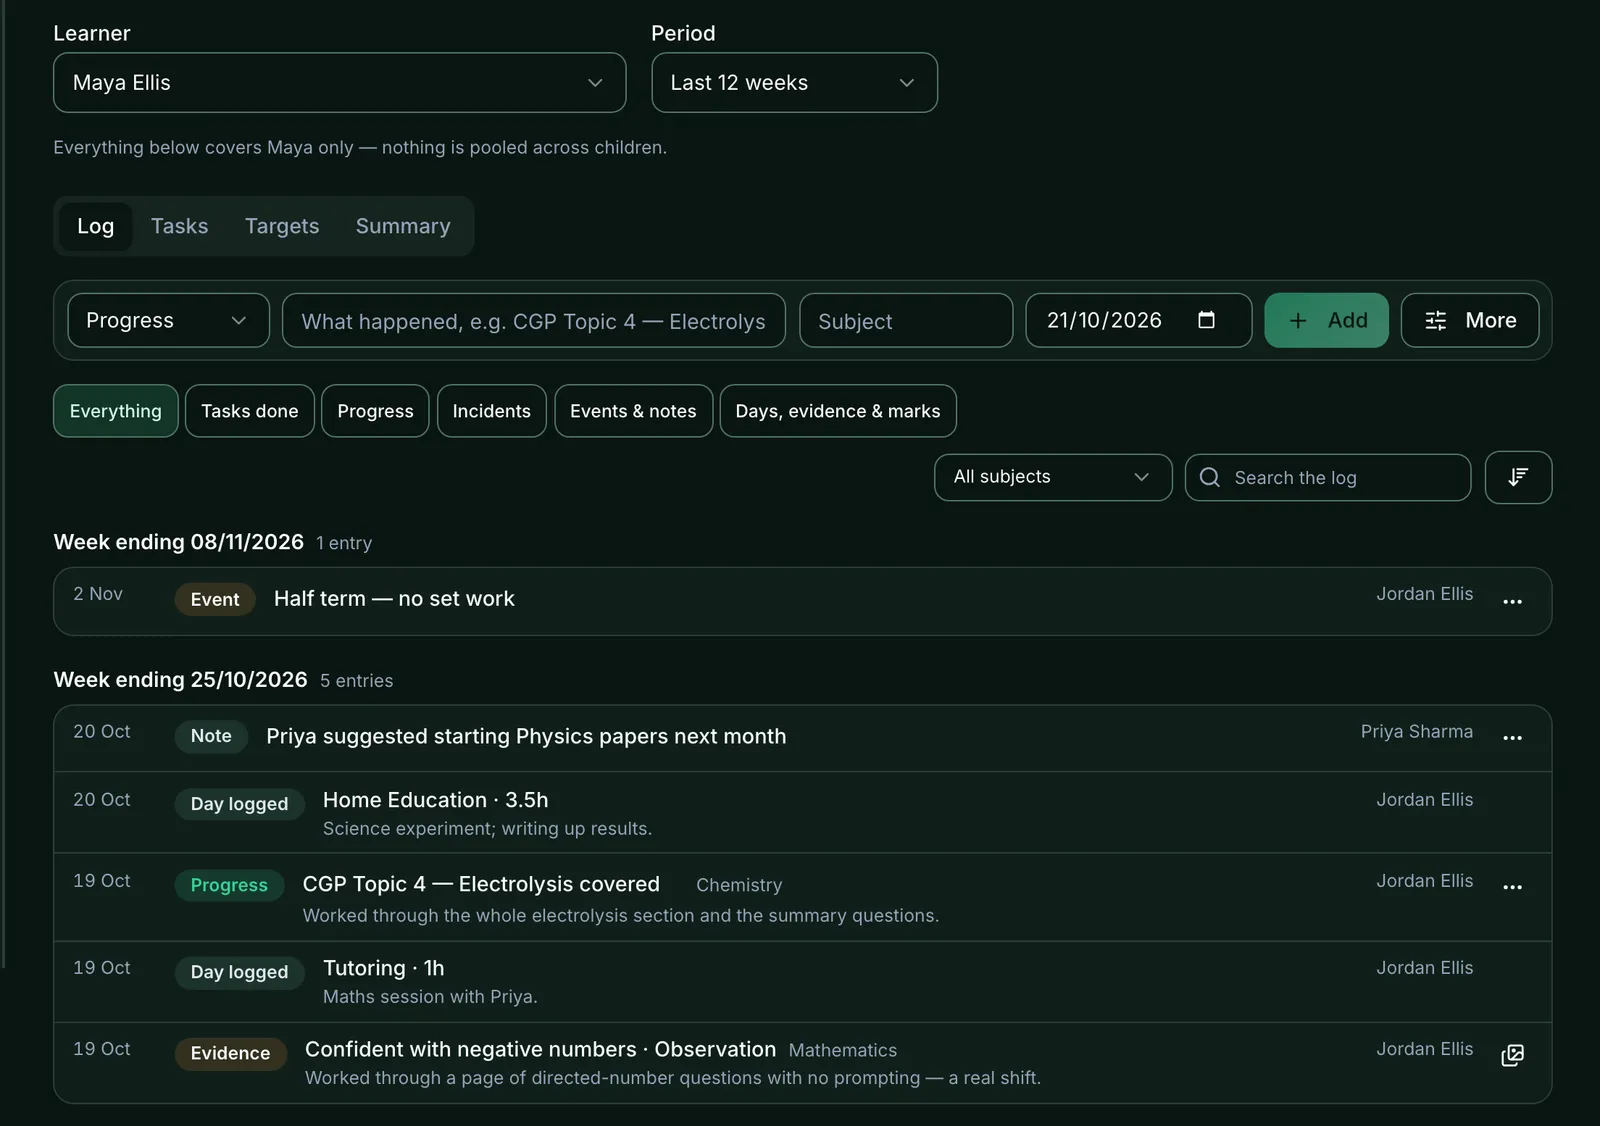Click the Event badge on 2 Nov row

tap(215, 599)
